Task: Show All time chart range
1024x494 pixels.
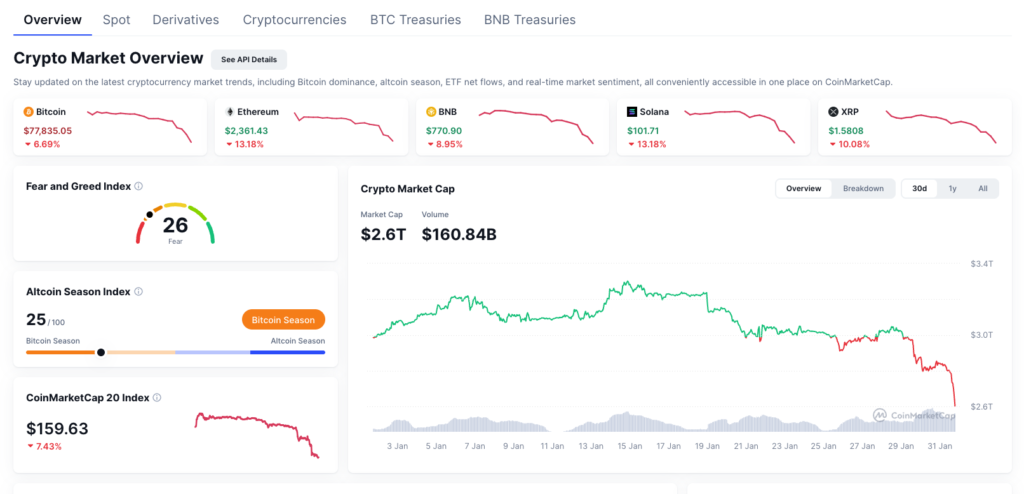Action: pyautogui.click(x=982, y=188)
